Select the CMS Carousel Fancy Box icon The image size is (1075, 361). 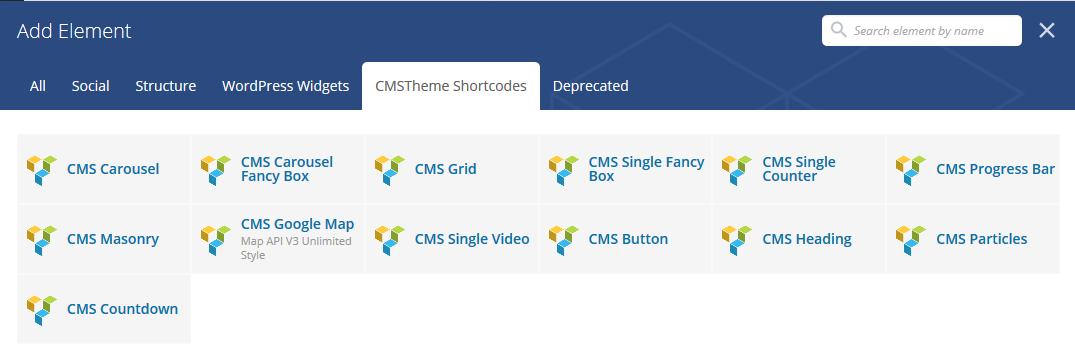[x=215, y=170]
